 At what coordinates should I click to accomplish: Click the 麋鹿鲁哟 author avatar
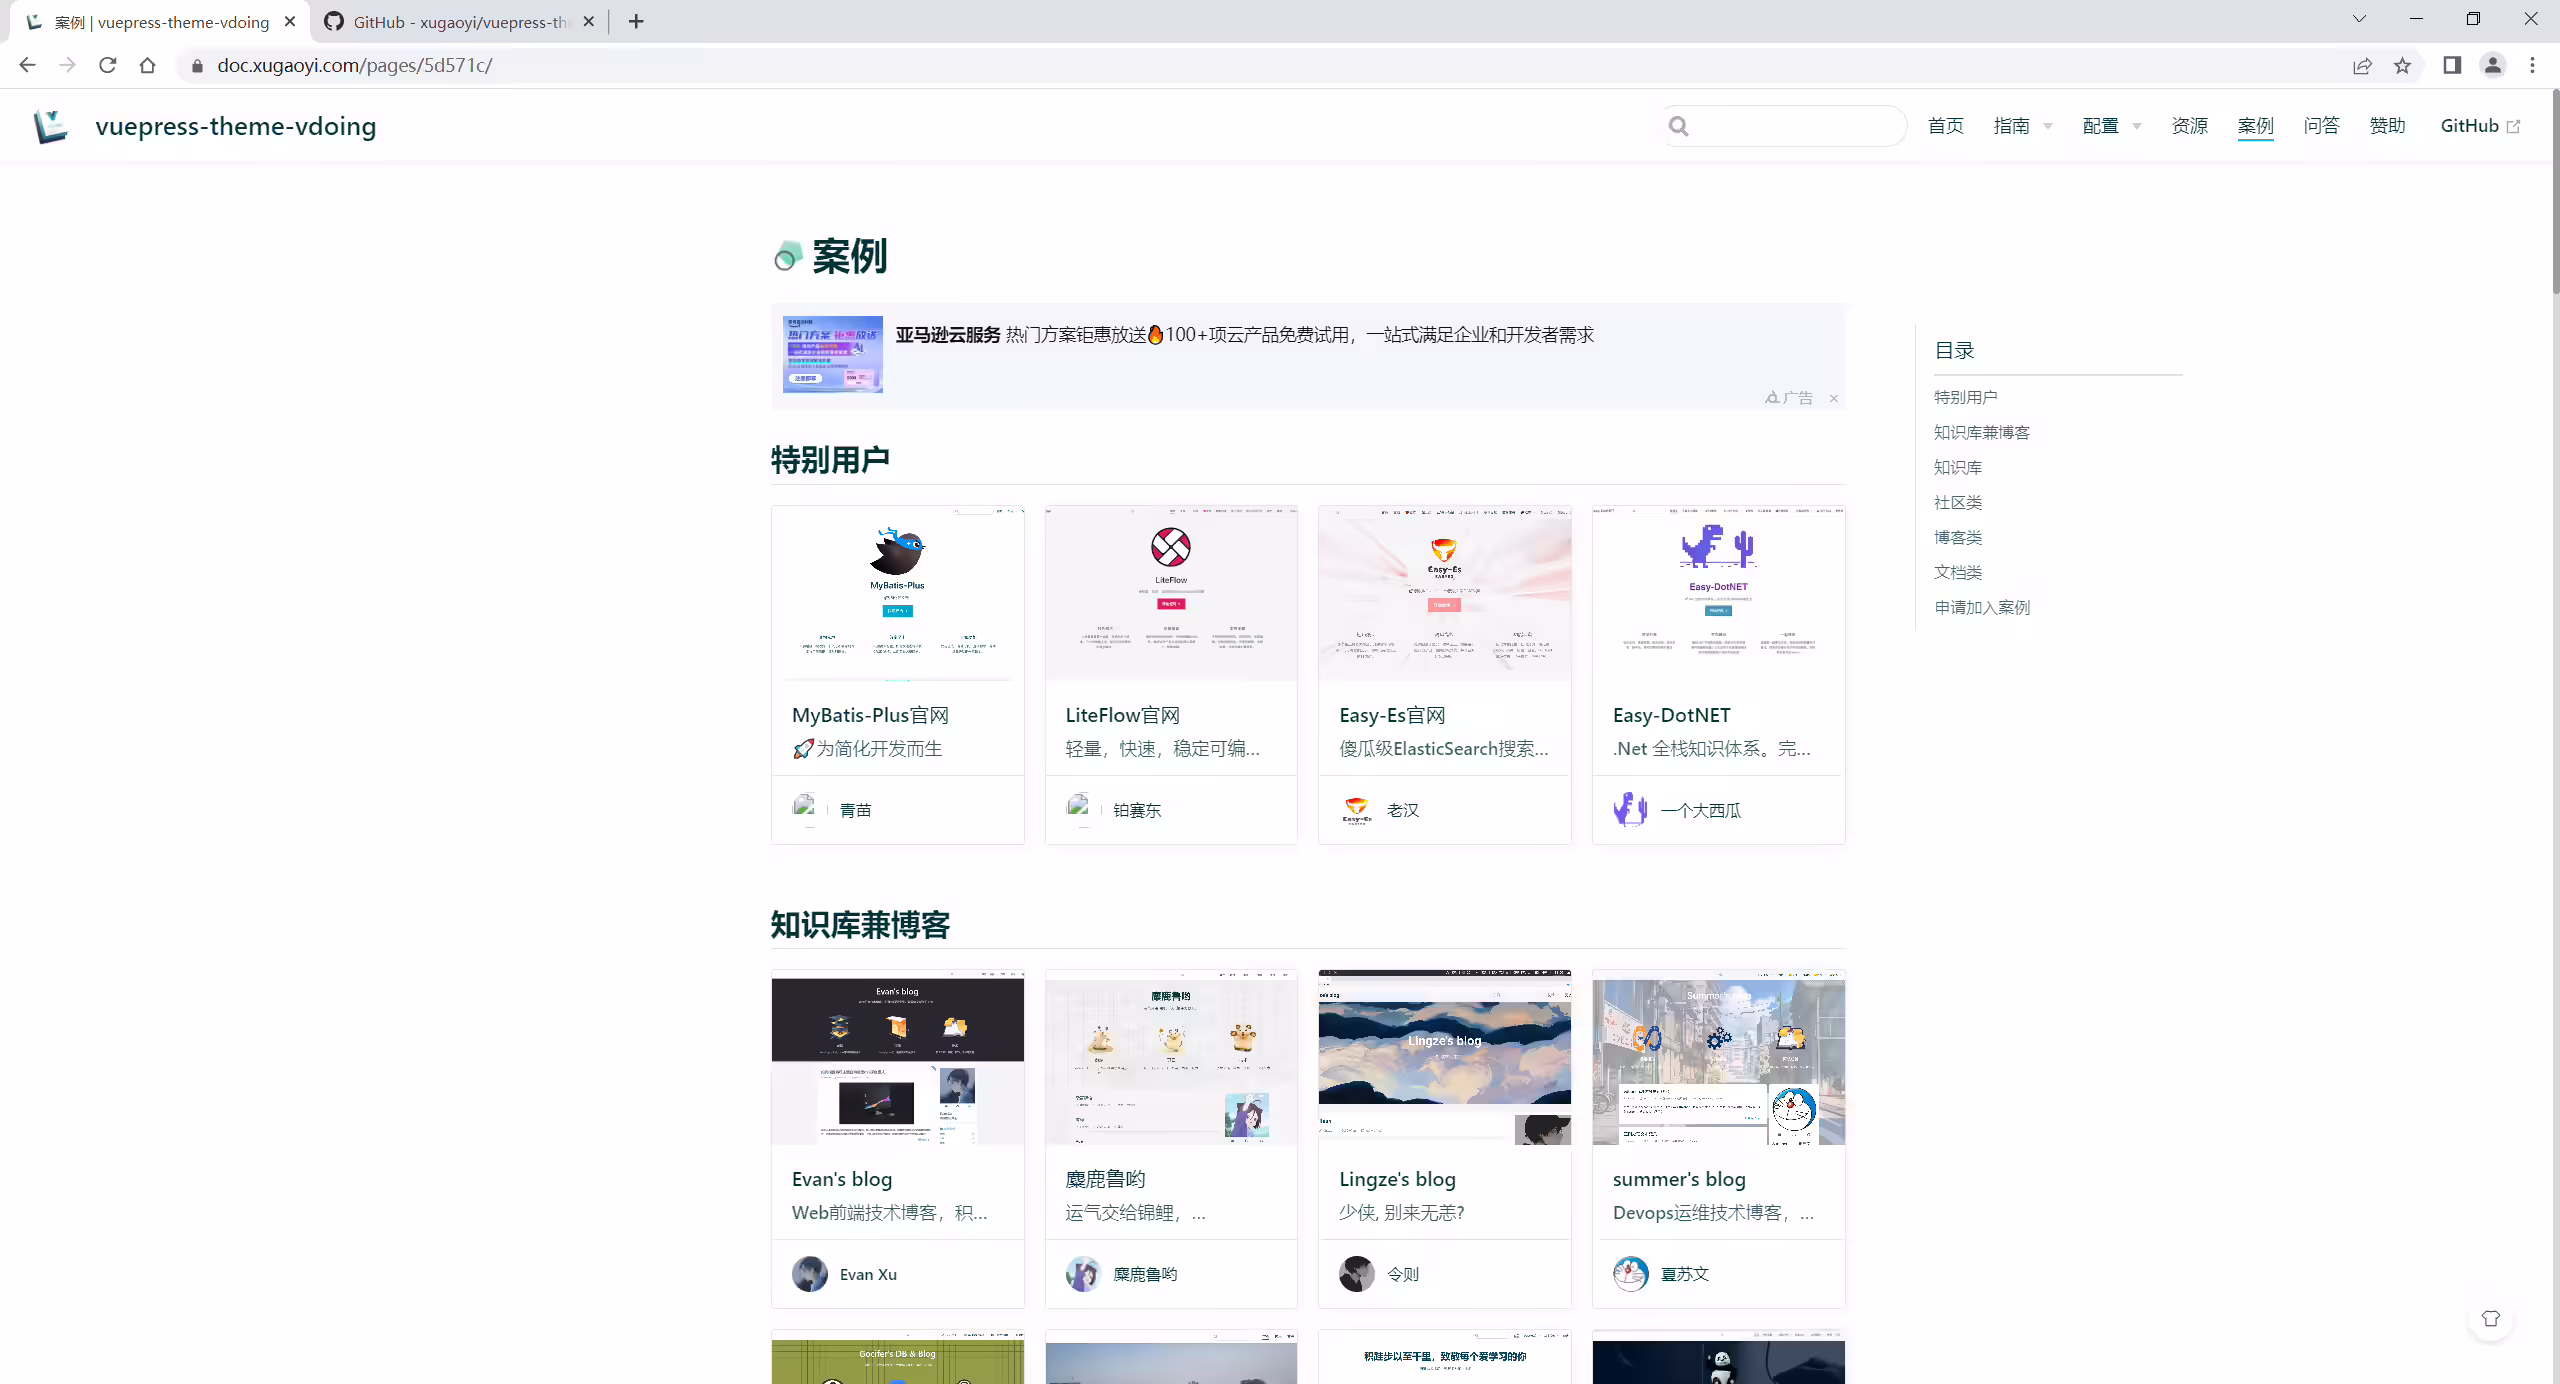[x=1084, y=1273]
